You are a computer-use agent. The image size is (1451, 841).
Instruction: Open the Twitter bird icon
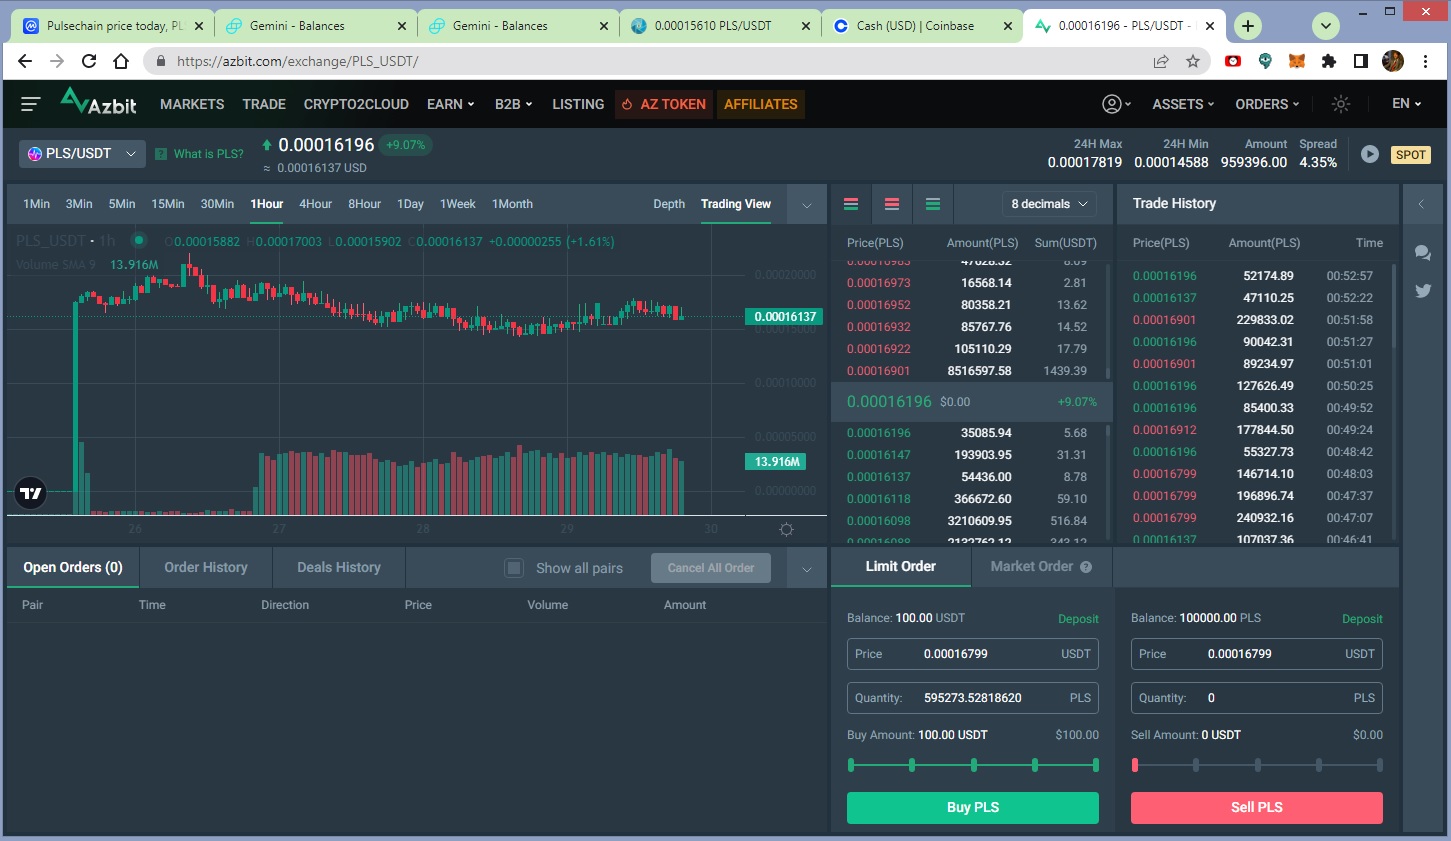[1422, 291]
